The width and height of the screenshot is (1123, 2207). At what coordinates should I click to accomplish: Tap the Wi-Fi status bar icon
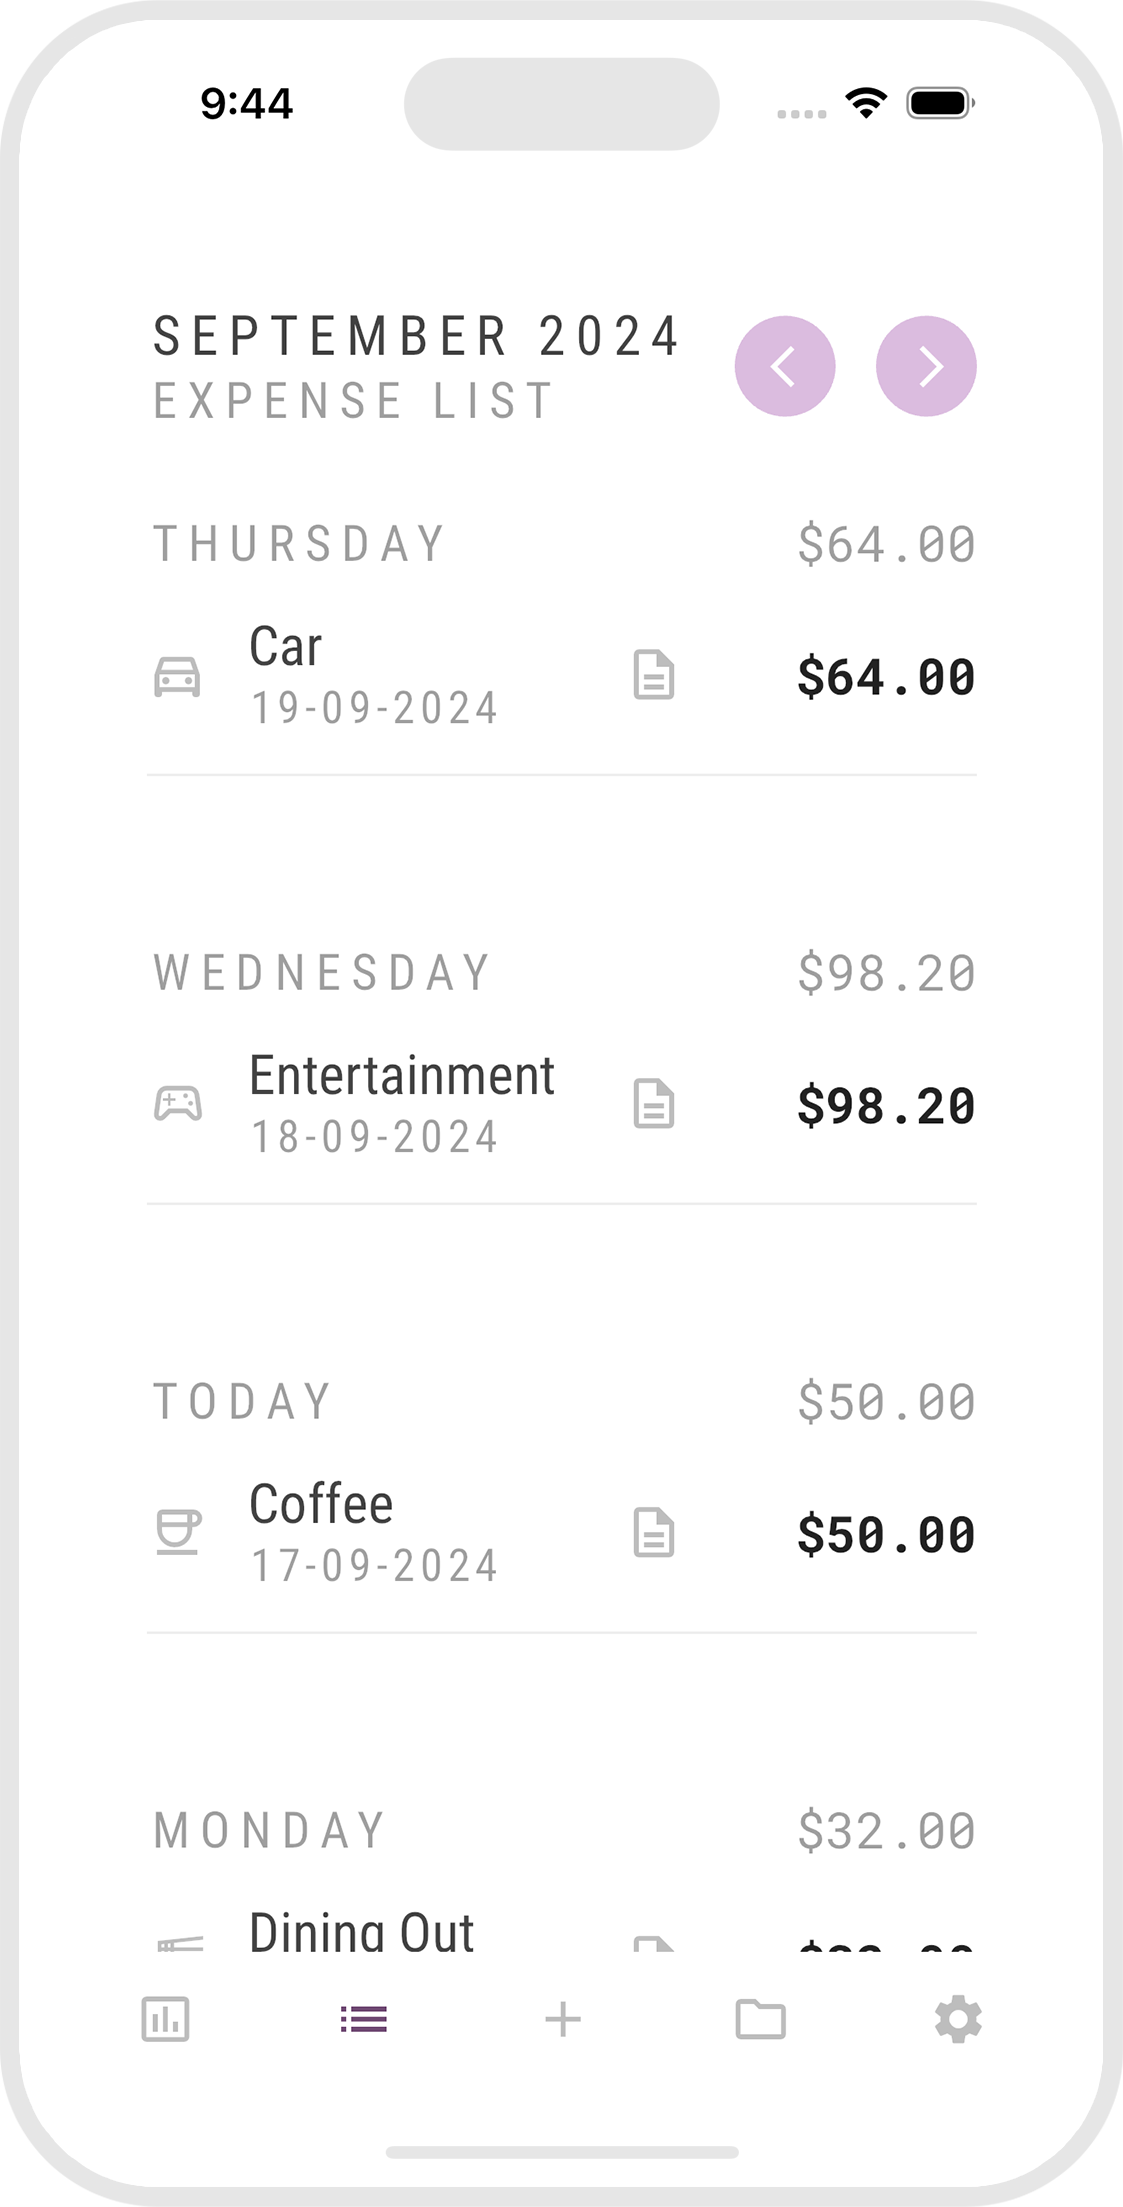coord(866,102)
